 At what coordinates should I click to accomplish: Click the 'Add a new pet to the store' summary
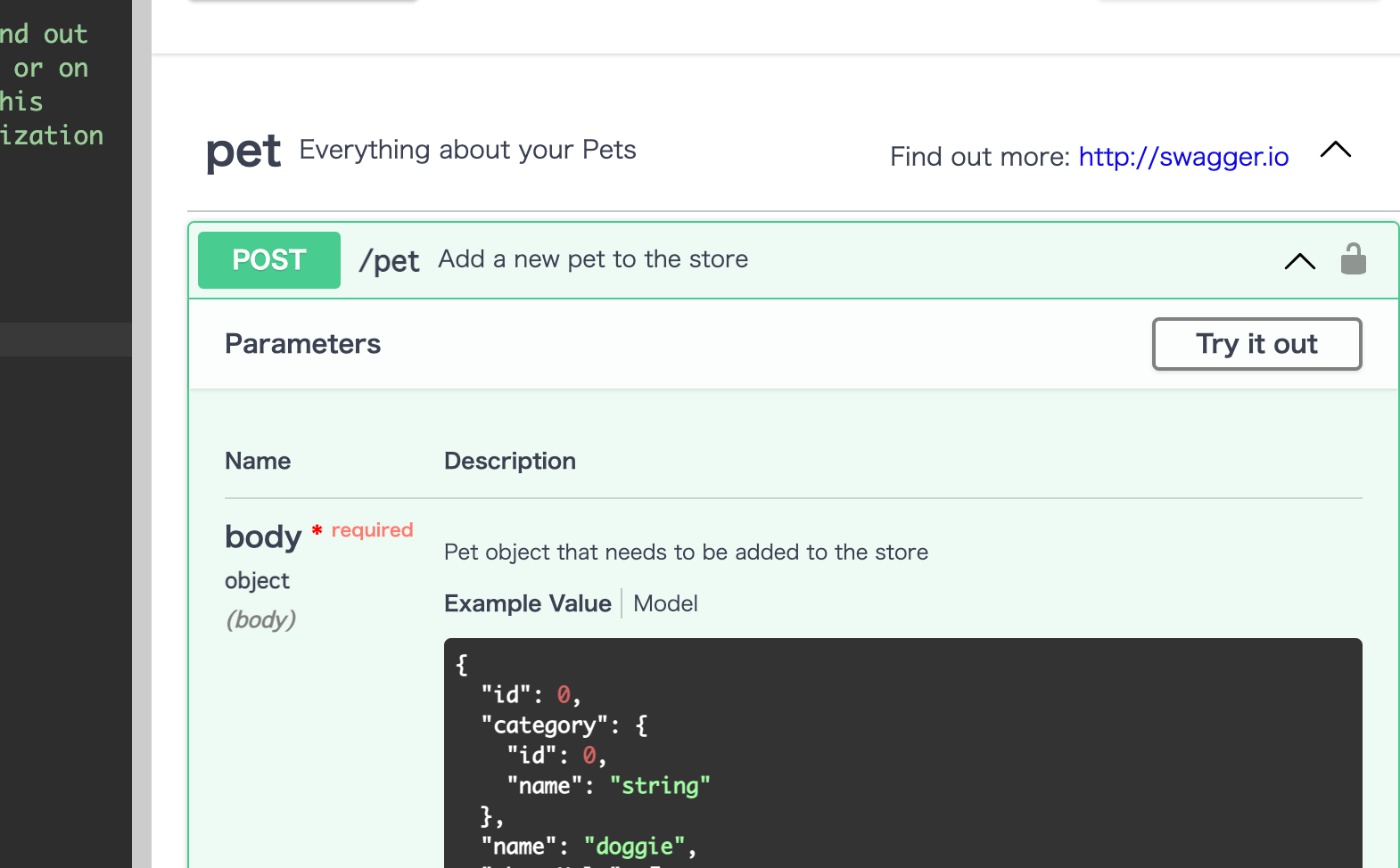(x=593, y=259)
